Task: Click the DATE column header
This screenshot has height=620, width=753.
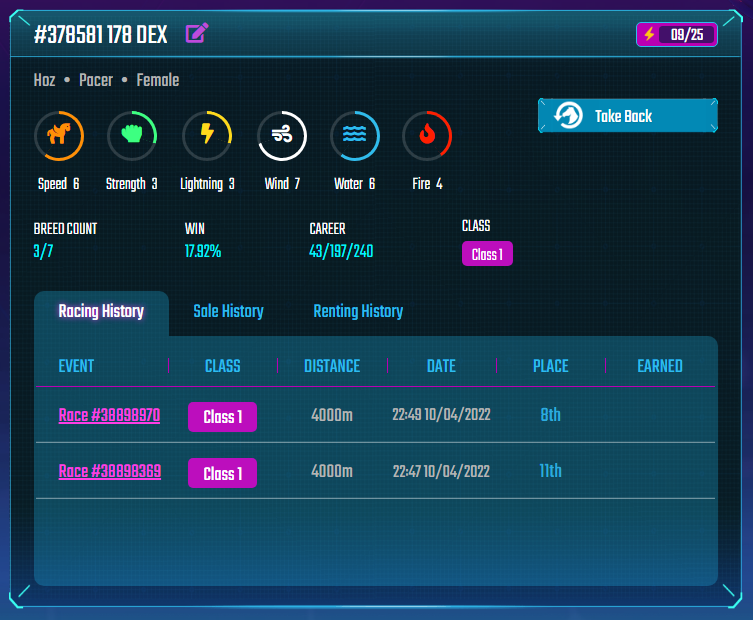Action: point(441,366)
